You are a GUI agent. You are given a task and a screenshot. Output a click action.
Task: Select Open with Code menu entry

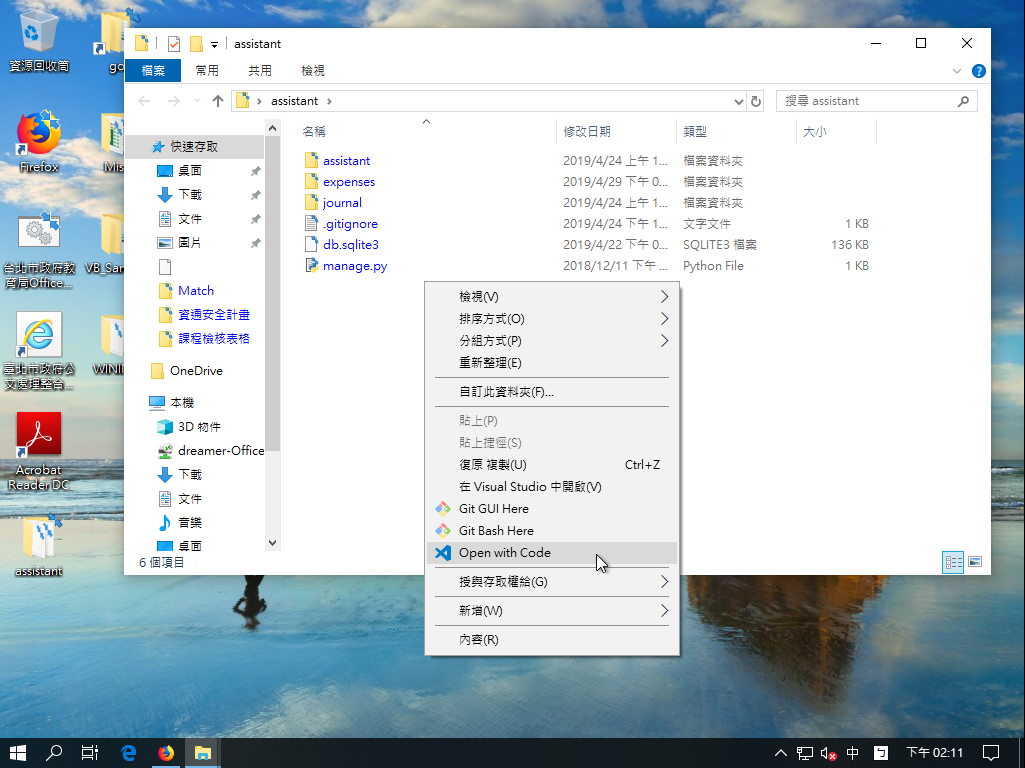[x=504, y=553]
